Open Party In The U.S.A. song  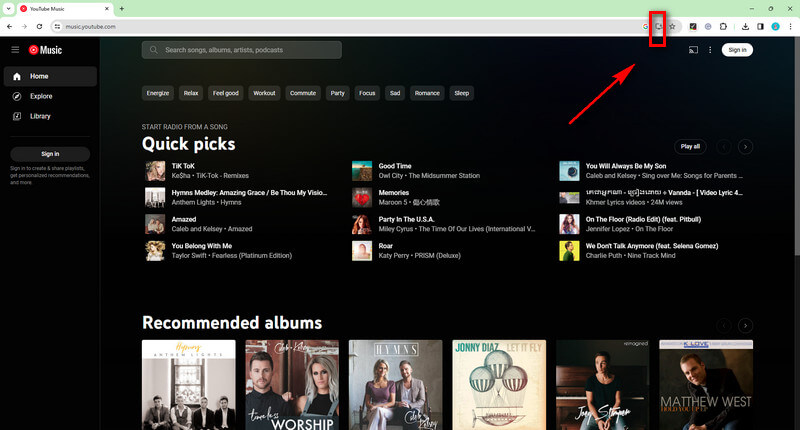[x=406, y=219]
